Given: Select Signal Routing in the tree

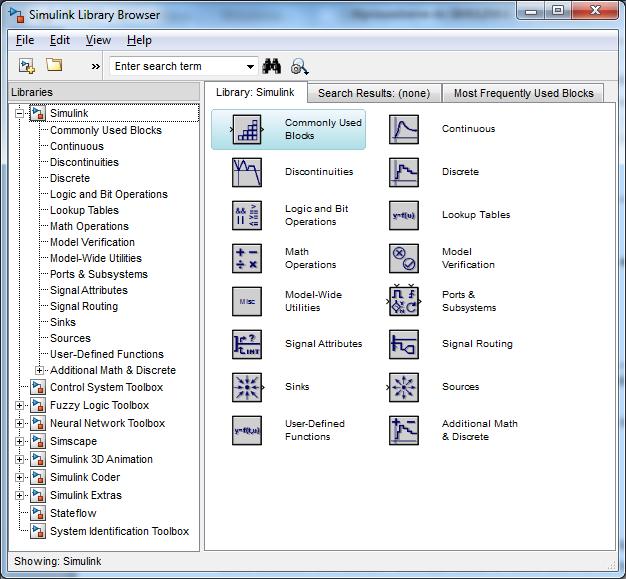Looking at the screenshot, I should 84,306.
